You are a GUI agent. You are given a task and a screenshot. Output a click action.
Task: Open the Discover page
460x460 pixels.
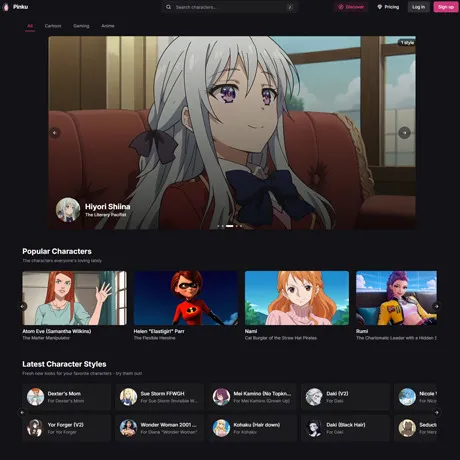point(351,7)
